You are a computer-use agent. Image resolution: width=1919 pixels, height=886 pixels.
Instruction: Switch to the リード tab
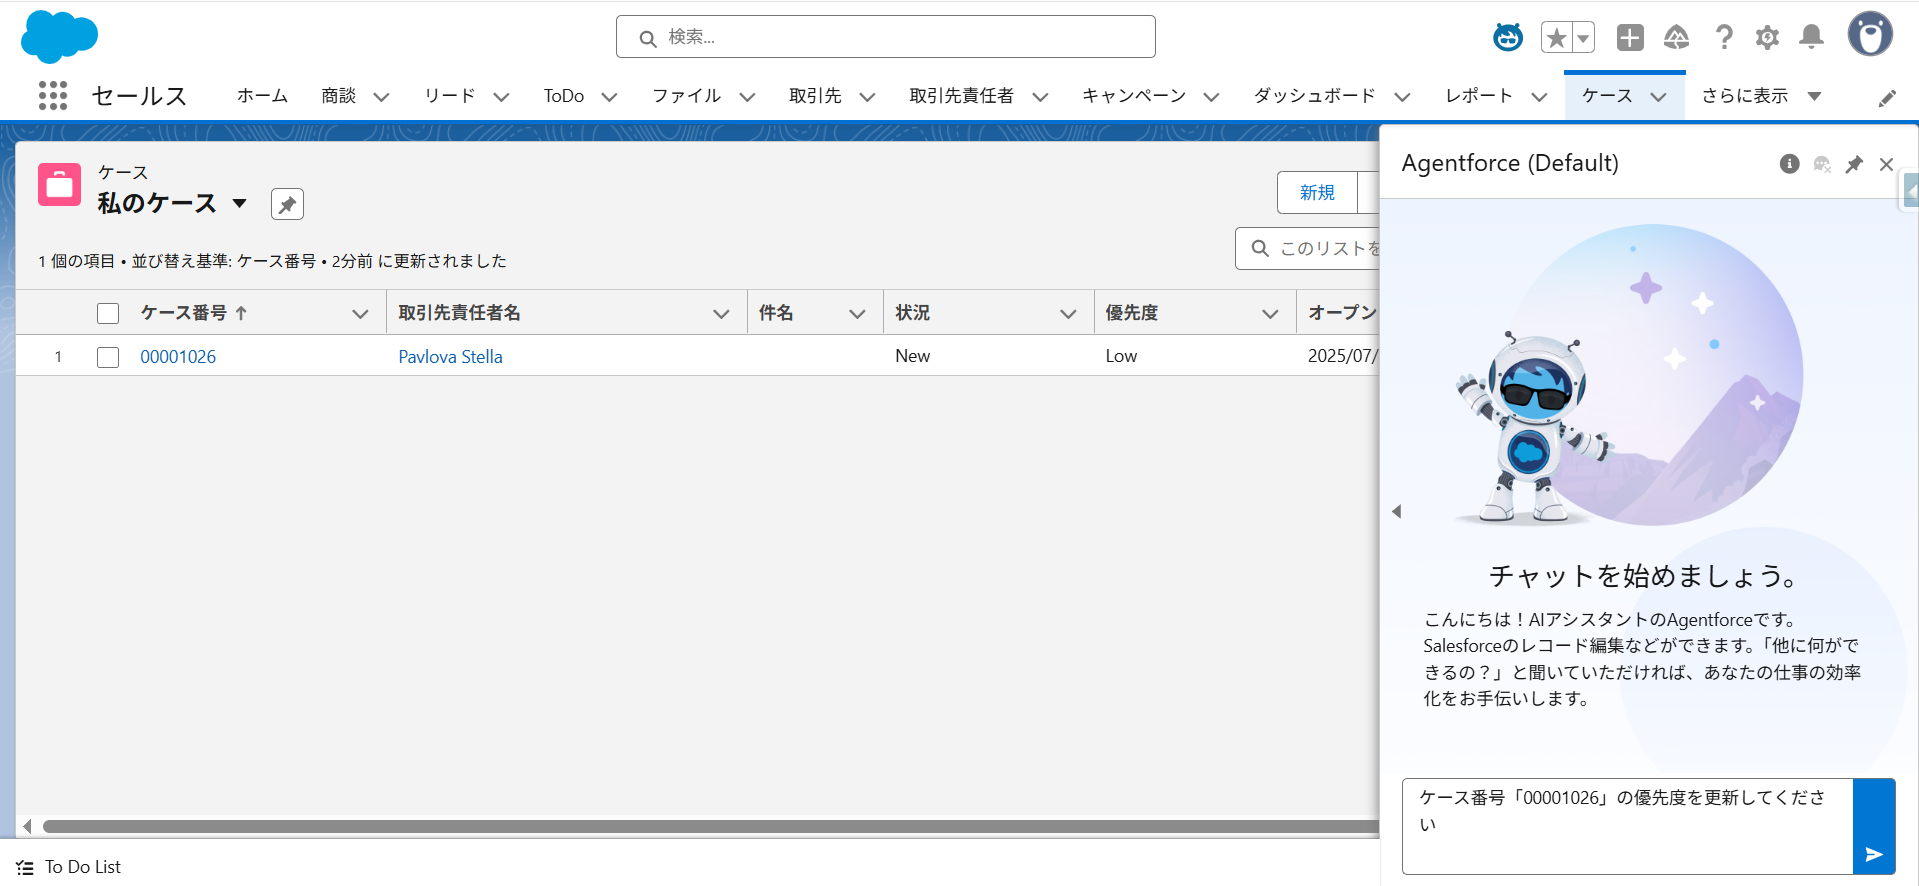(449, 96)
